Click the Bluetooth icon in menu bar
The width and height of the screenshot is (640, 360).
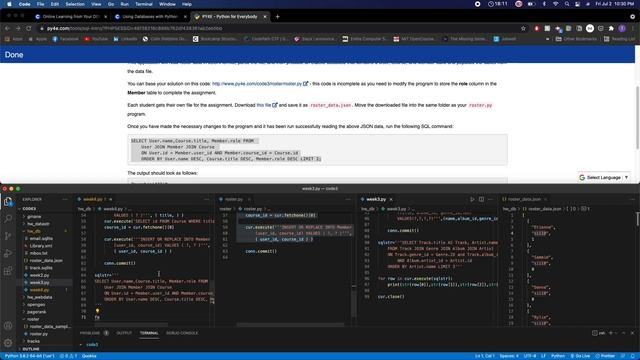point(544,4)
